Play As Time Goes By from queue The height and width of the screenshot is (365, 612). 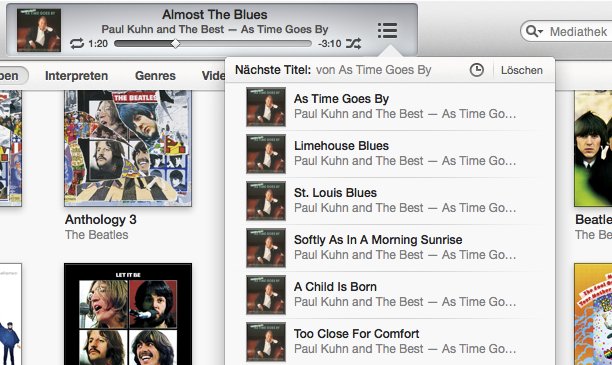pyautogui.click(x=390, y=107)
